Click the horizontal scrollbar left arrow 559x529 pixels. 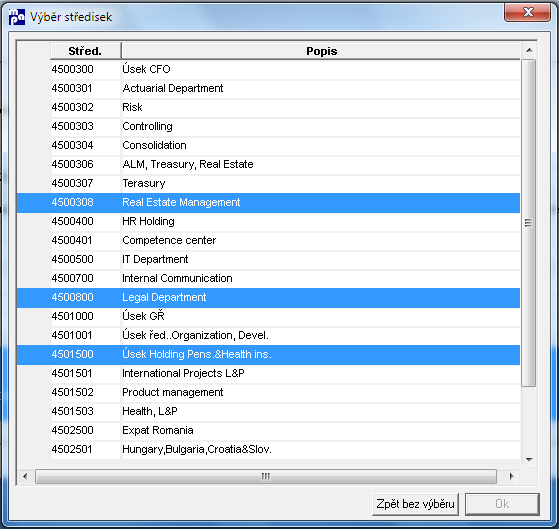[25, 476]
